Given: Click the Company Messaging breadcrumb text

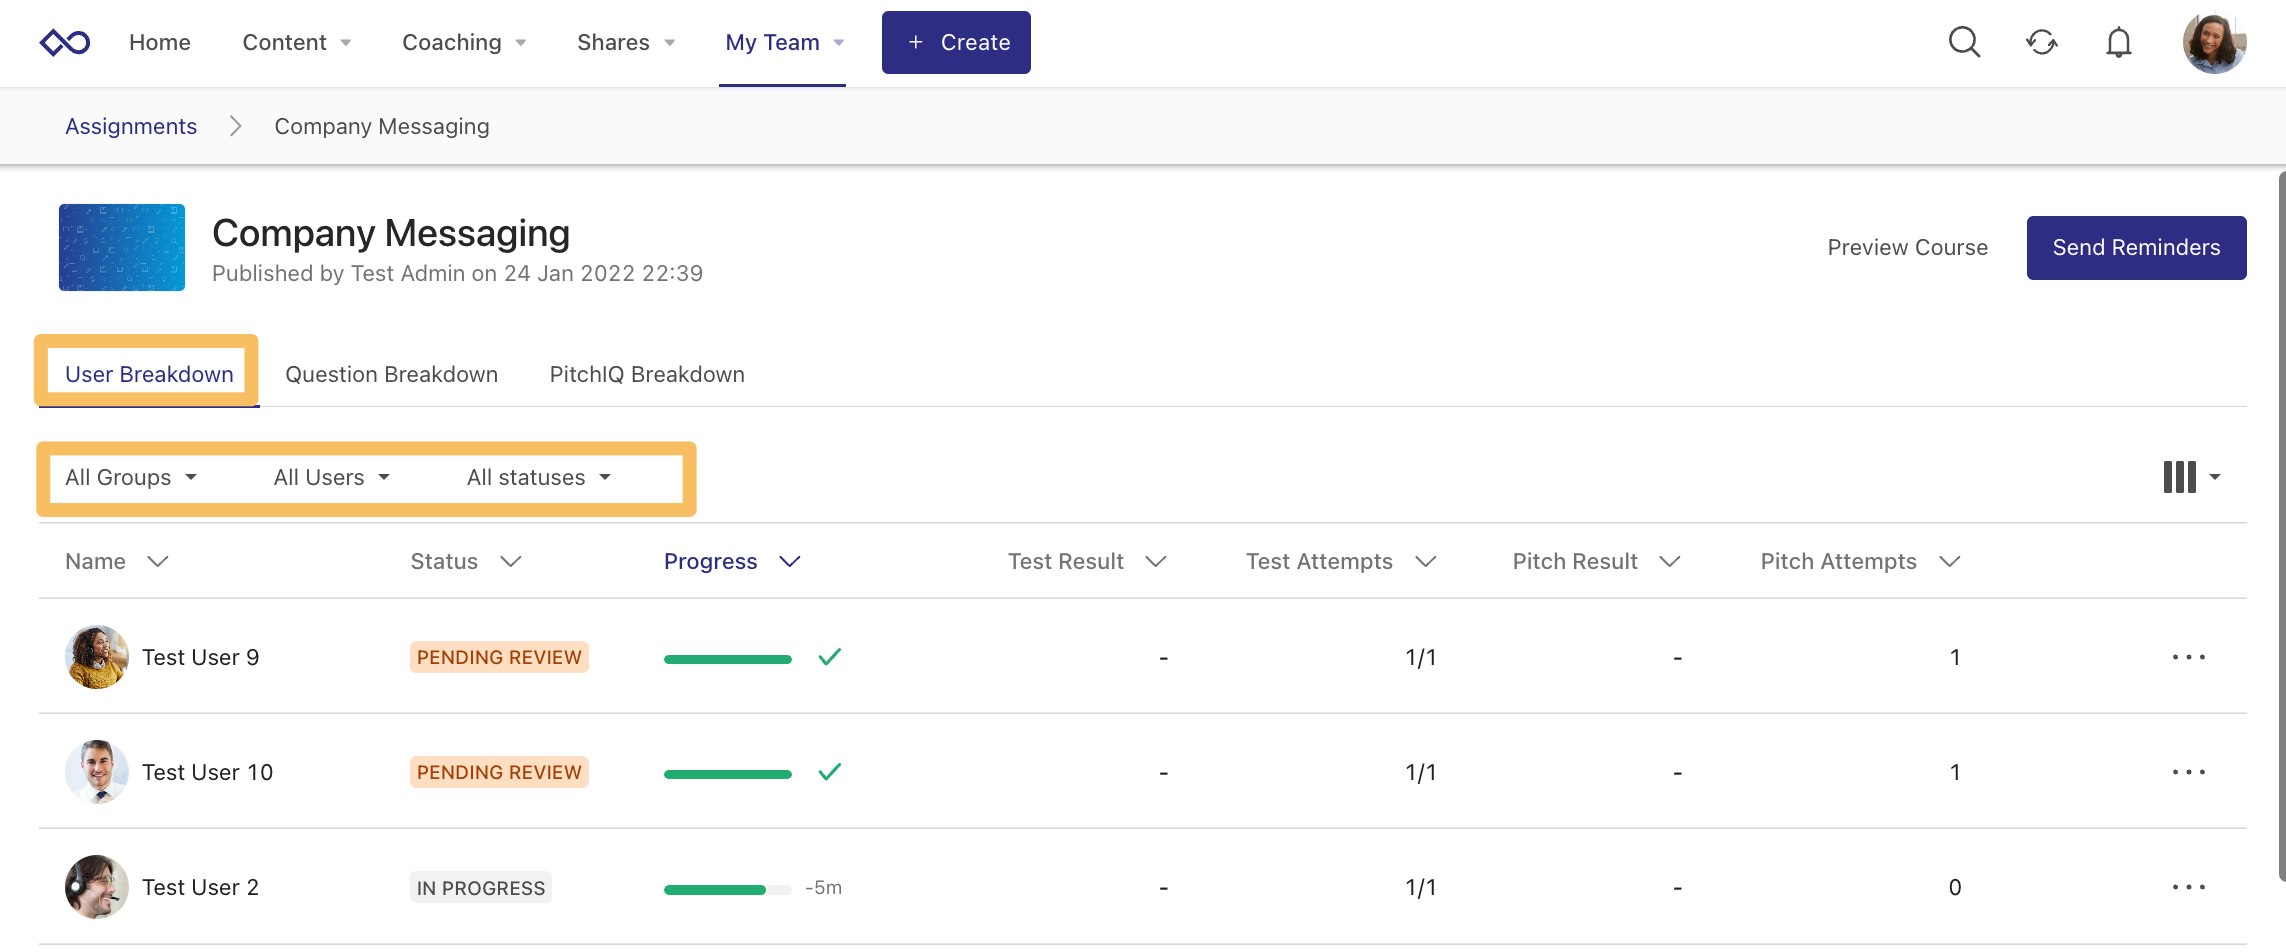Looking at the screenshot, I should (x=382, y=126).
